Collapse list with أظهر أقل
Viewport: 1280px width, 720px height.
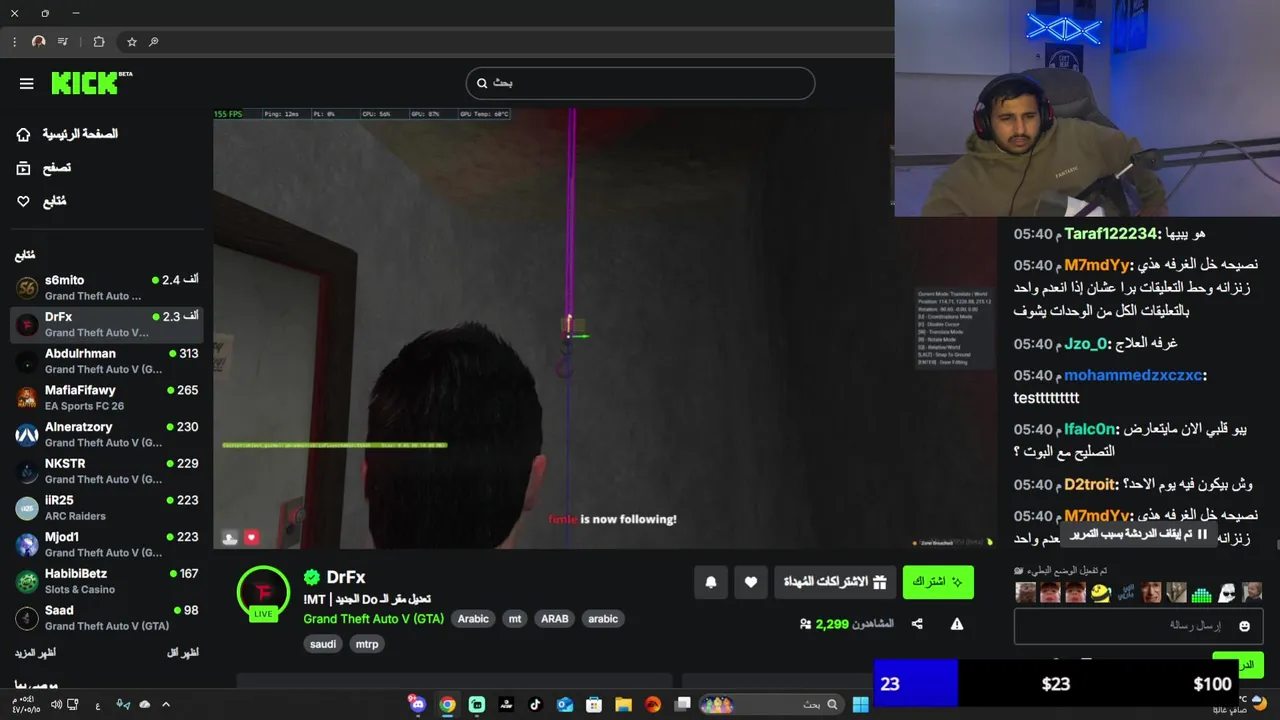pyautogui.click(x=183, y=653)
